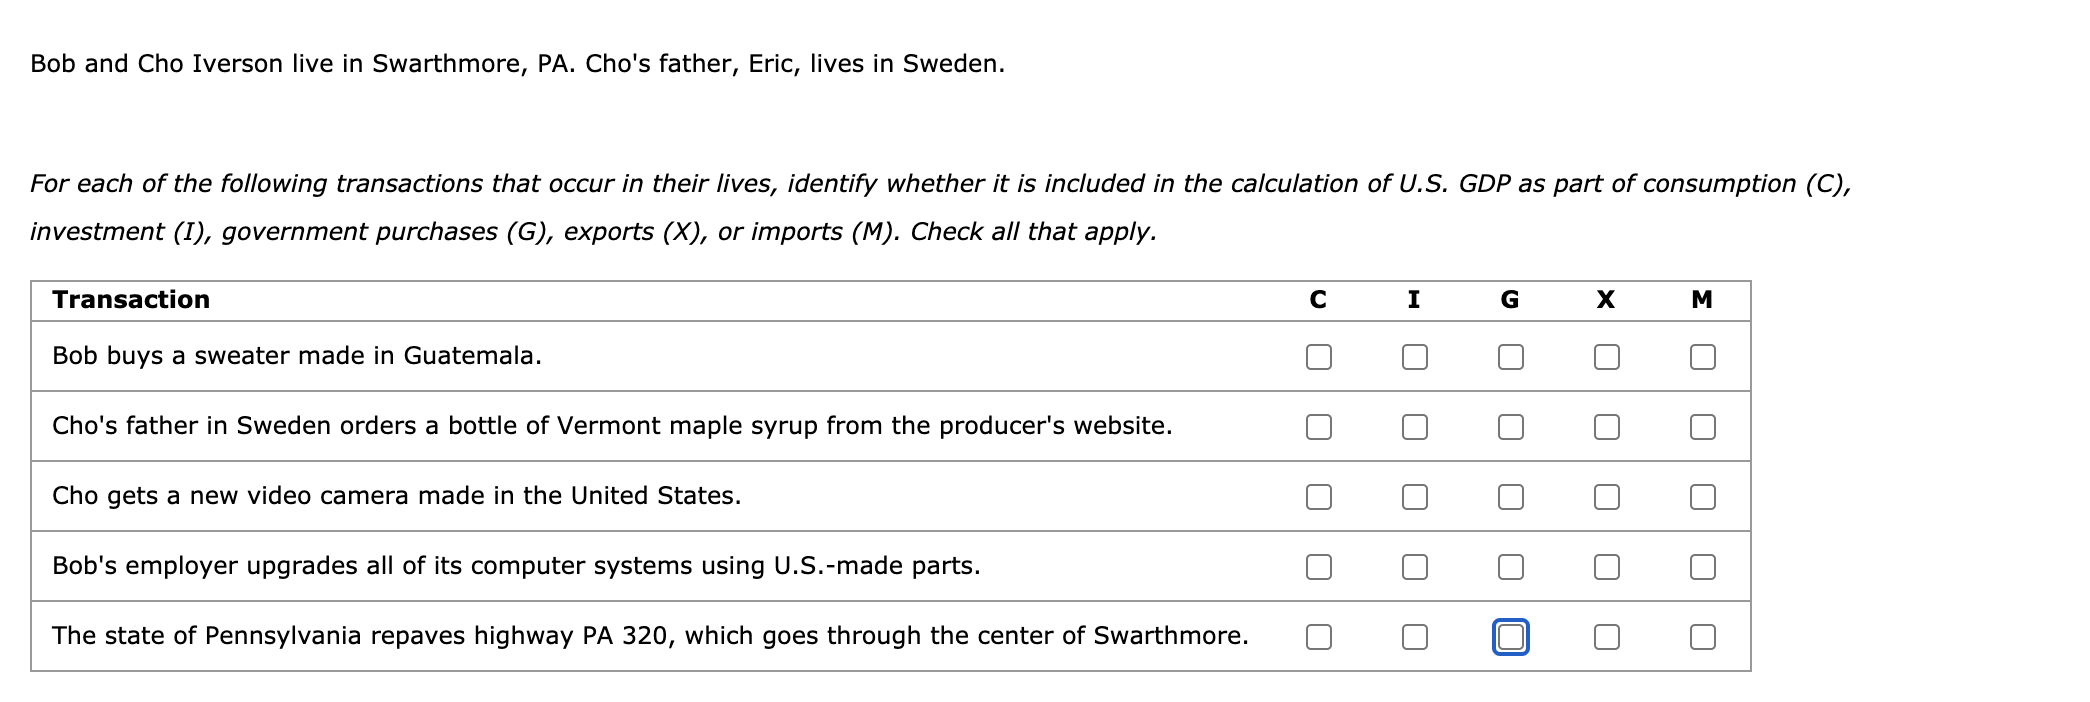Viewport: 2090px width, 702px height.
Task: Check X for Vermont maple syrup order
Action: click(x=1606, y=427)
